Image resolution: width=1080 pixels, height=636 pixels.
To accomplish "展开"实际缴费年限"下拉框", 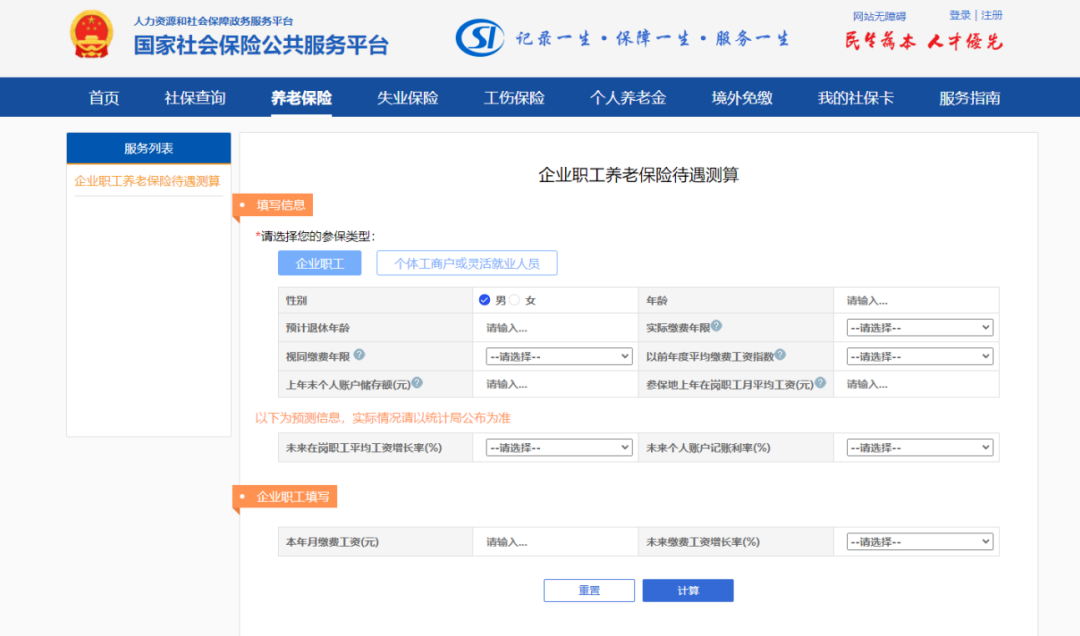I will (917, 327).
